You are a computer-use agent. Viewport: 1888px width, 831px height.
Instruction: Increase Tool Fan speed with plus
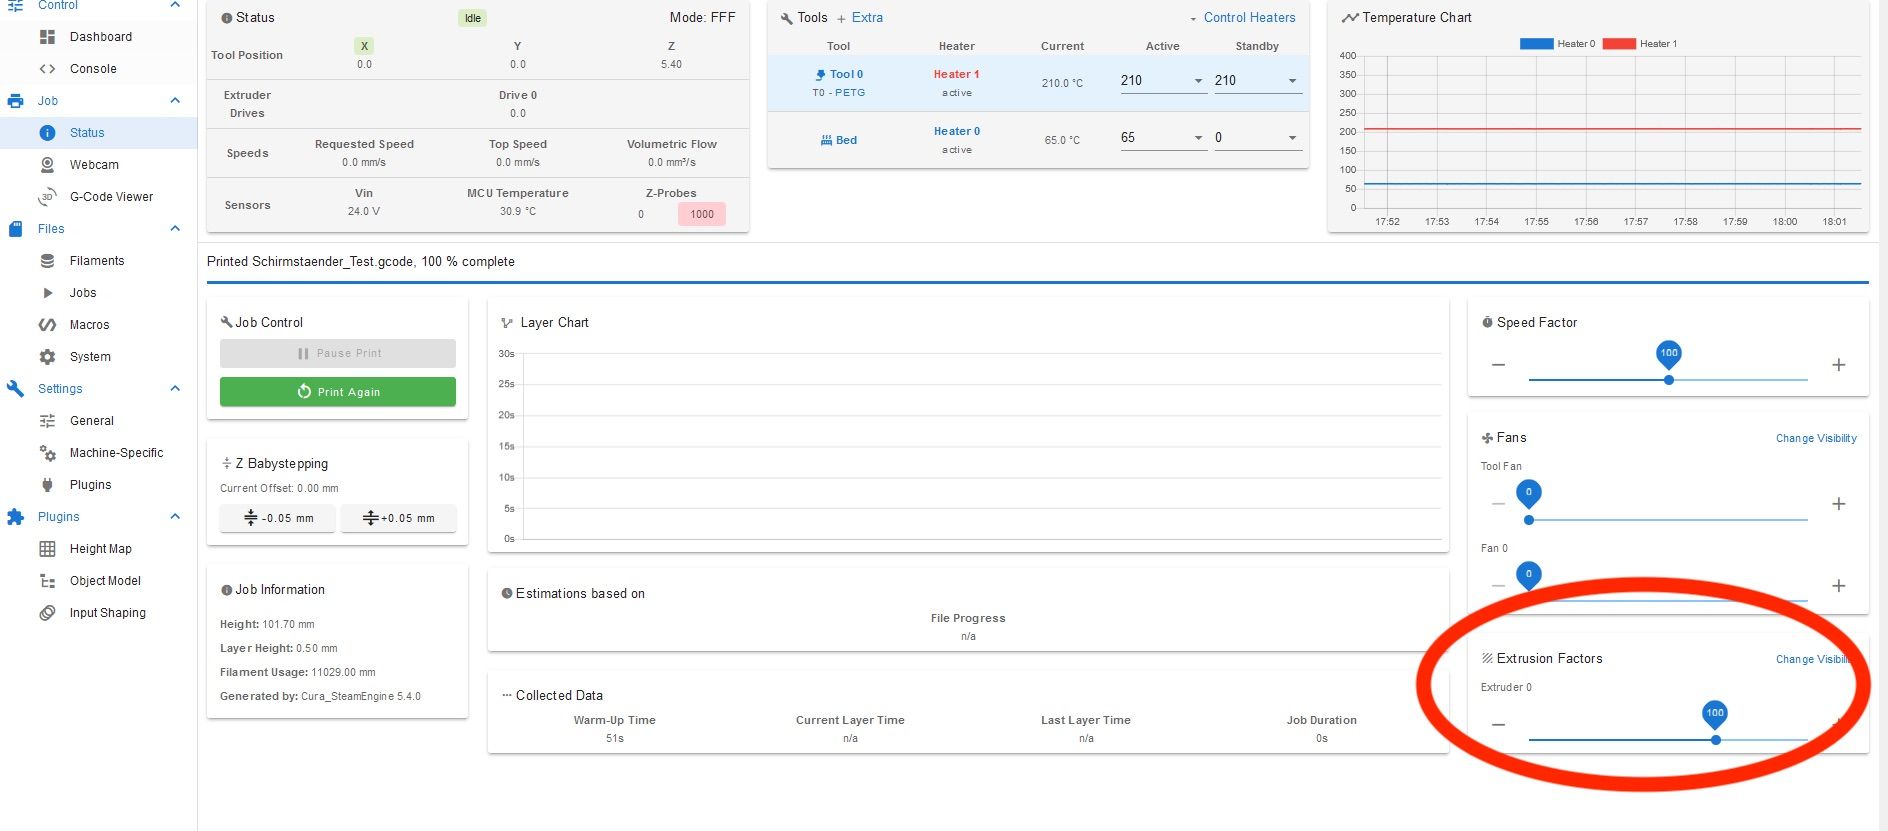(1838, 504)
